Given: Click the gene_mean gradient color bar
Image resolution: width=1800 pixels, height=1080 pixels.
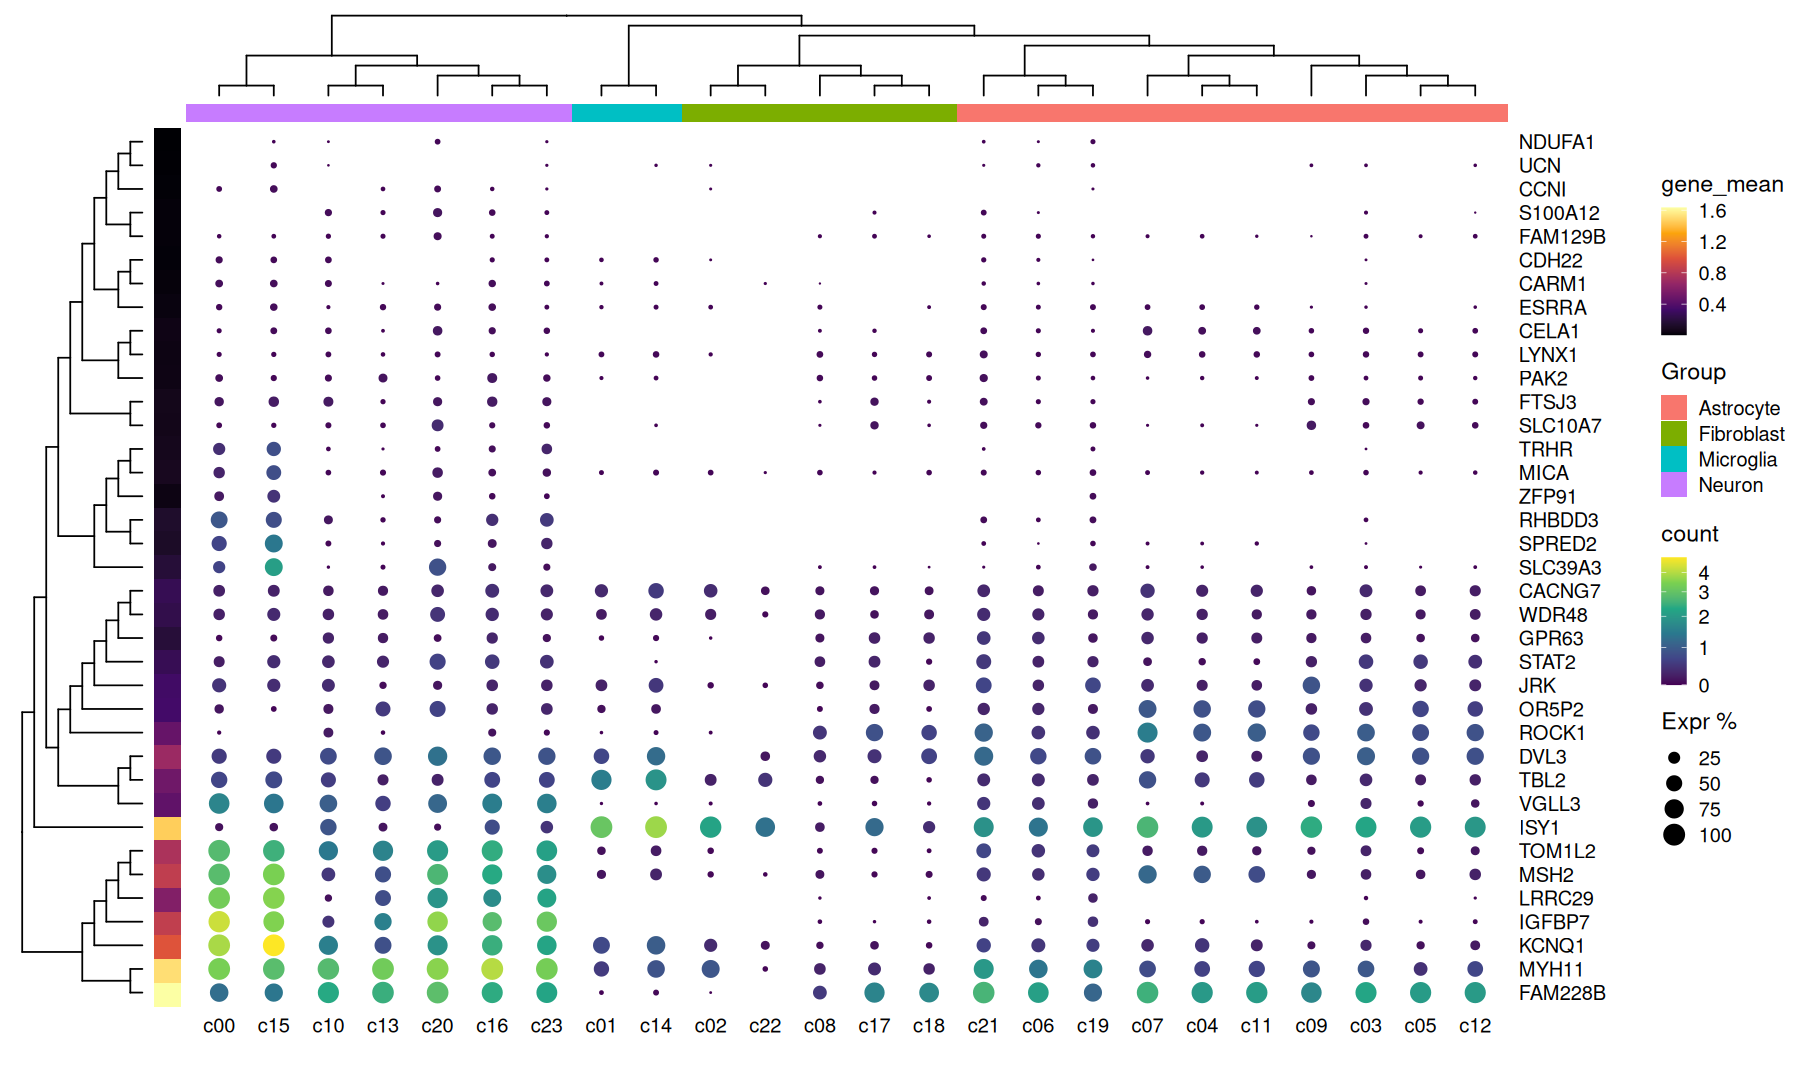Looking at the screenshot, I should tap(1673, 271).
